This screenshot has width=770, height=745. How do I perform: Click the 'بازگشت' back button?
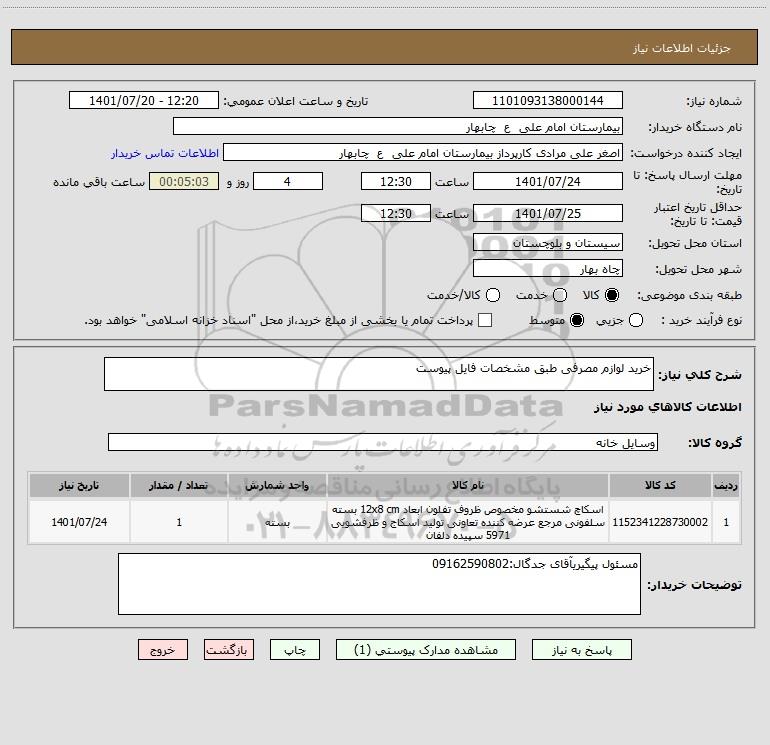(229, 650)
